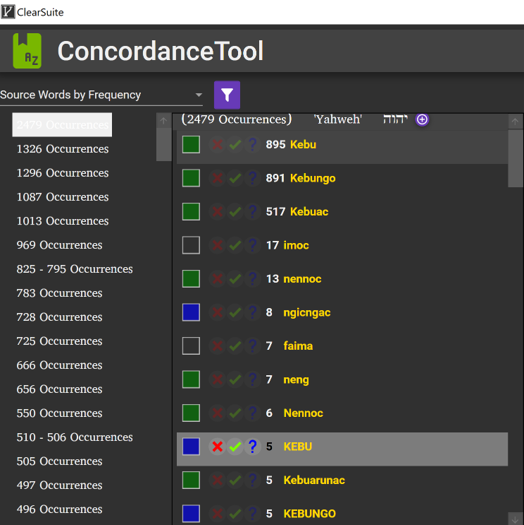
Task: Click the right translation list scrollbar thumb
Action: pyautogui.click(x=515, y=158)
